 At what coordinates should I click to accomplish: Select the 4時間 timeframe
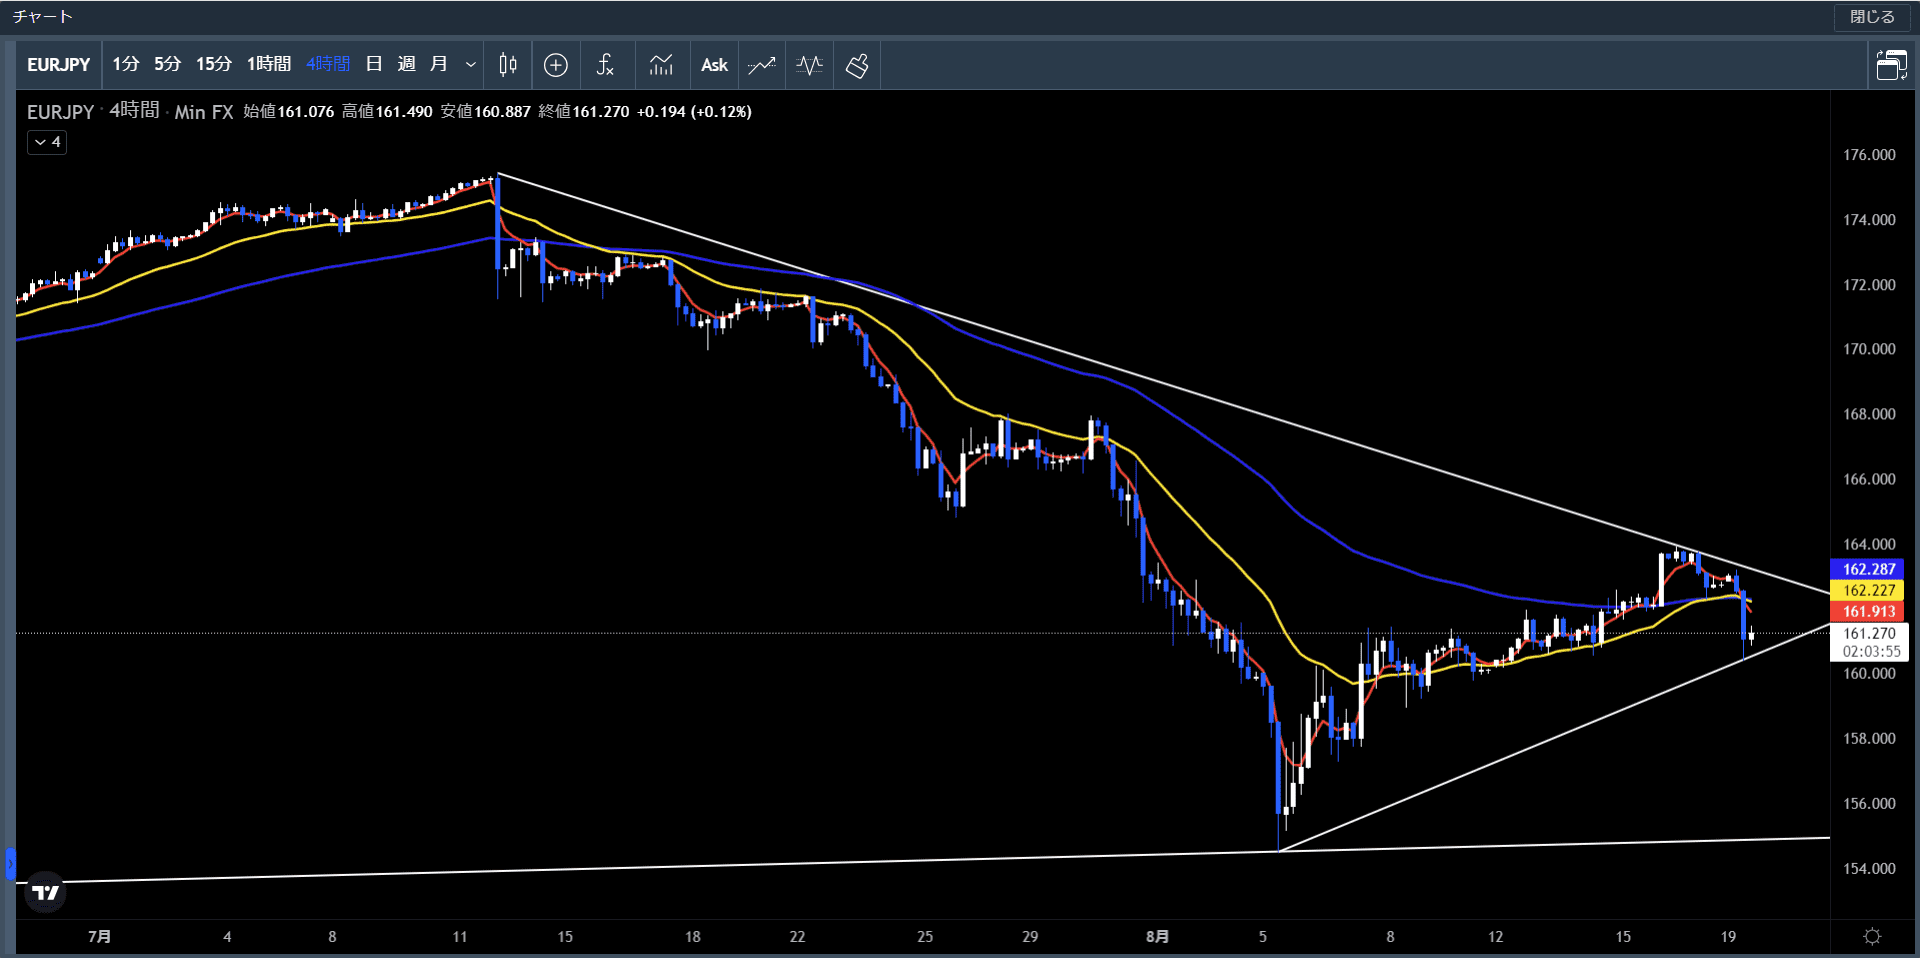(x=328, y=64)
